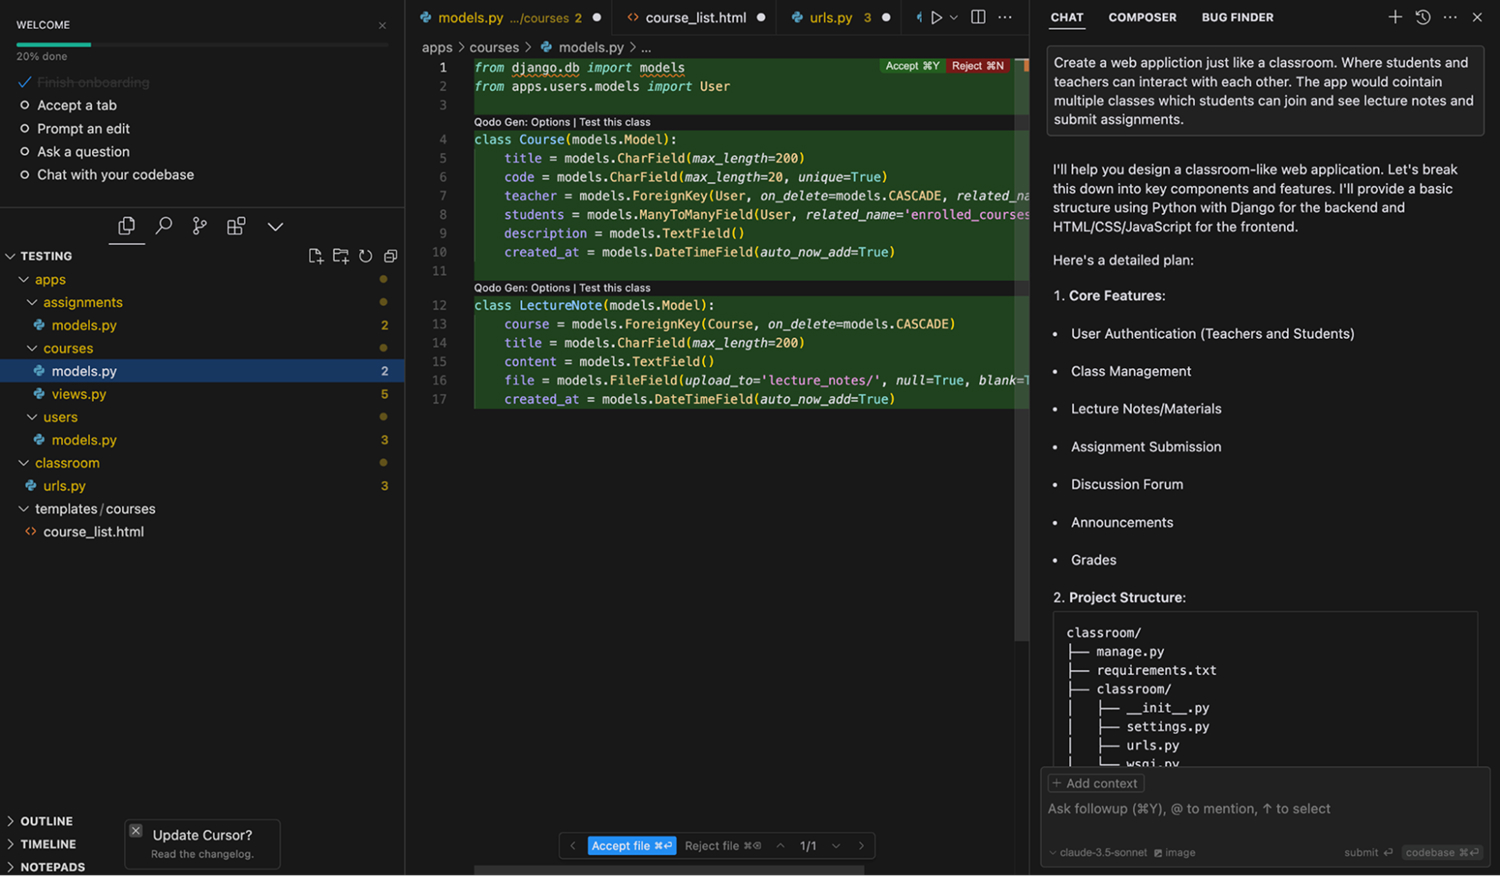Collapse the templates/courses folder

[23, 509]
